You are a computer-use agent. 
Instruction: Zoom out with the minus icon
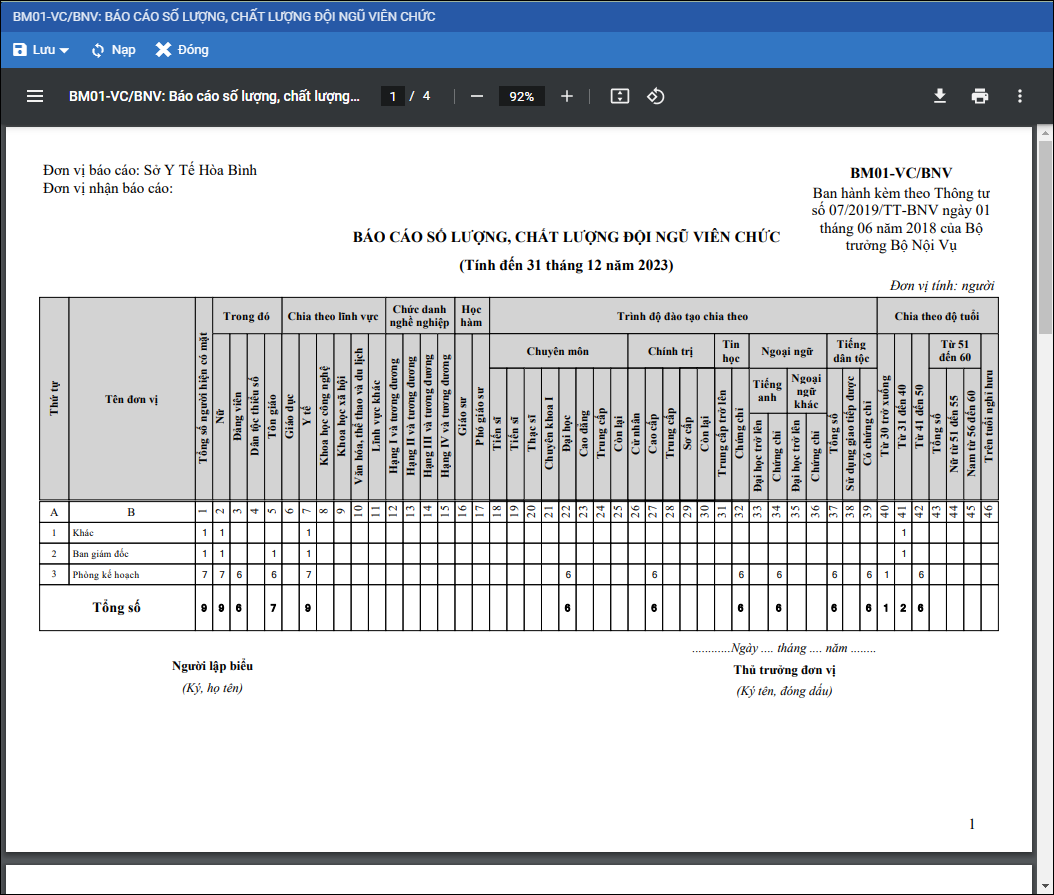click(x=477, y=96)
